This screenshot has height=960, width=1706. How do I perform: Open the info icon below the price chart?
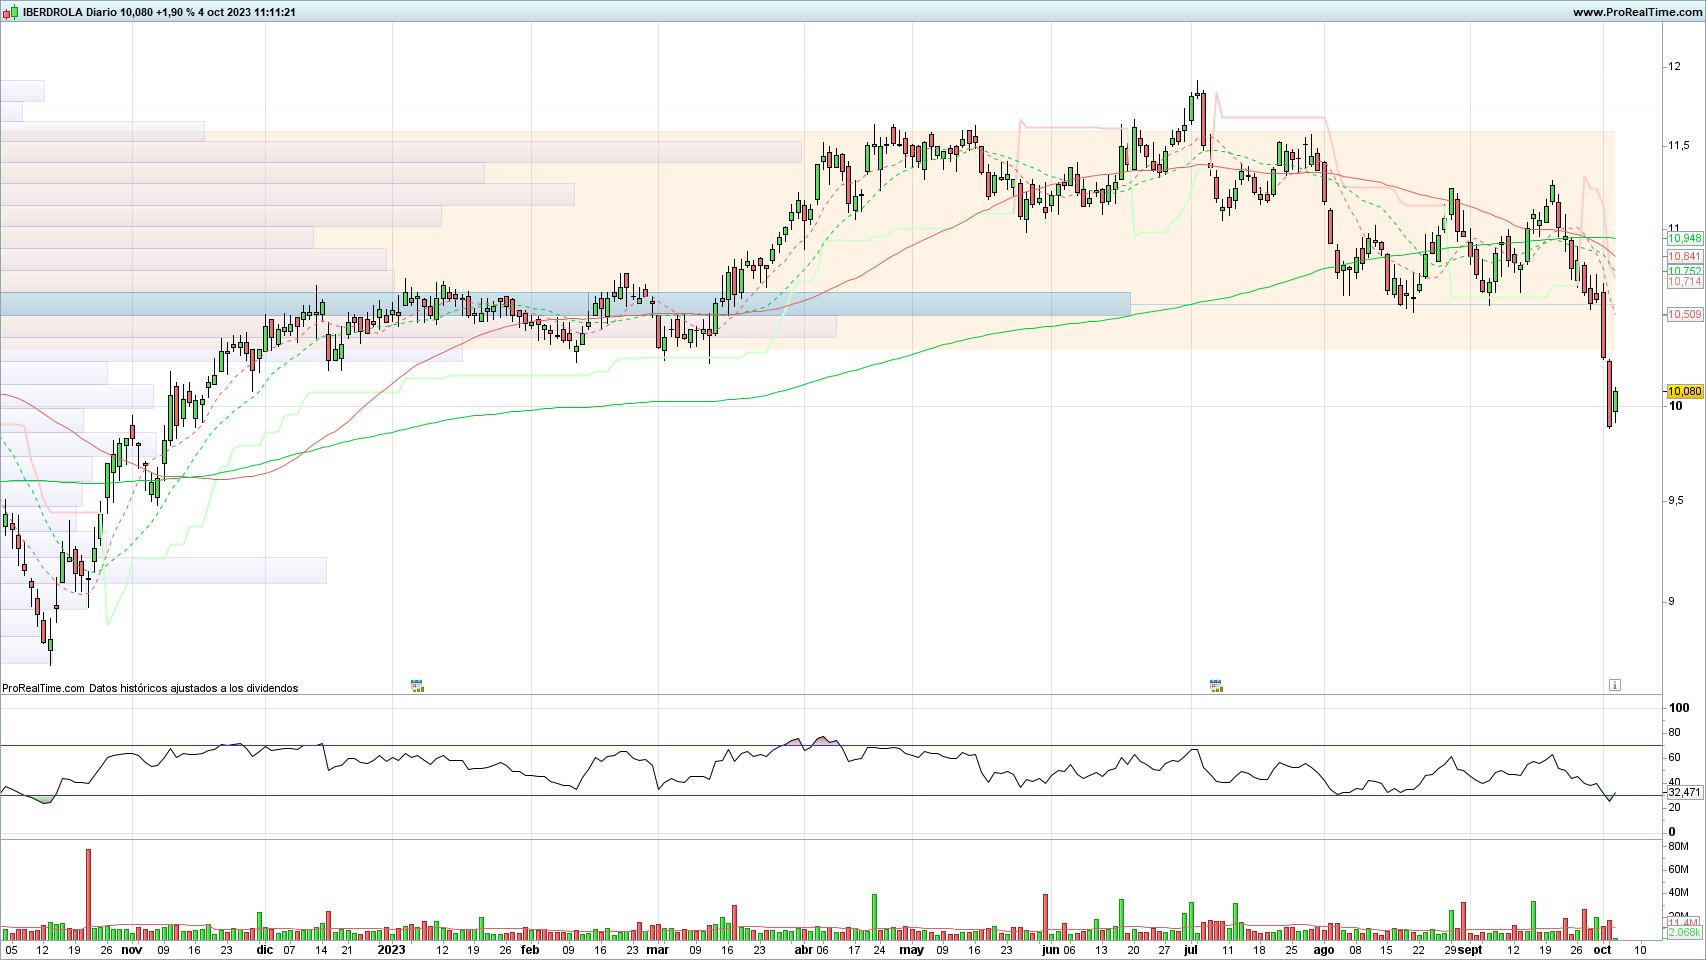(1614, 685)
